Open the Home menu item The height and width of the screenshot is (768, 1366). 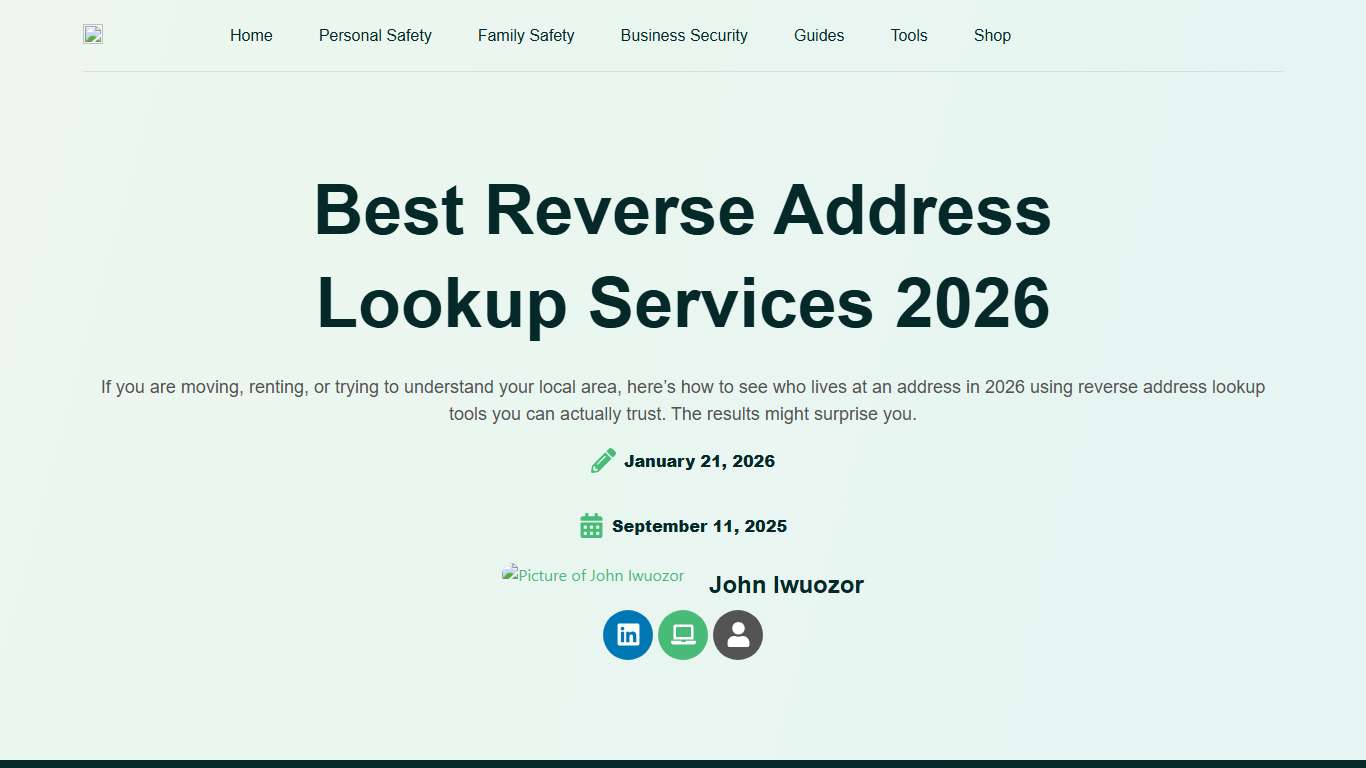click(x=251, y=35)
